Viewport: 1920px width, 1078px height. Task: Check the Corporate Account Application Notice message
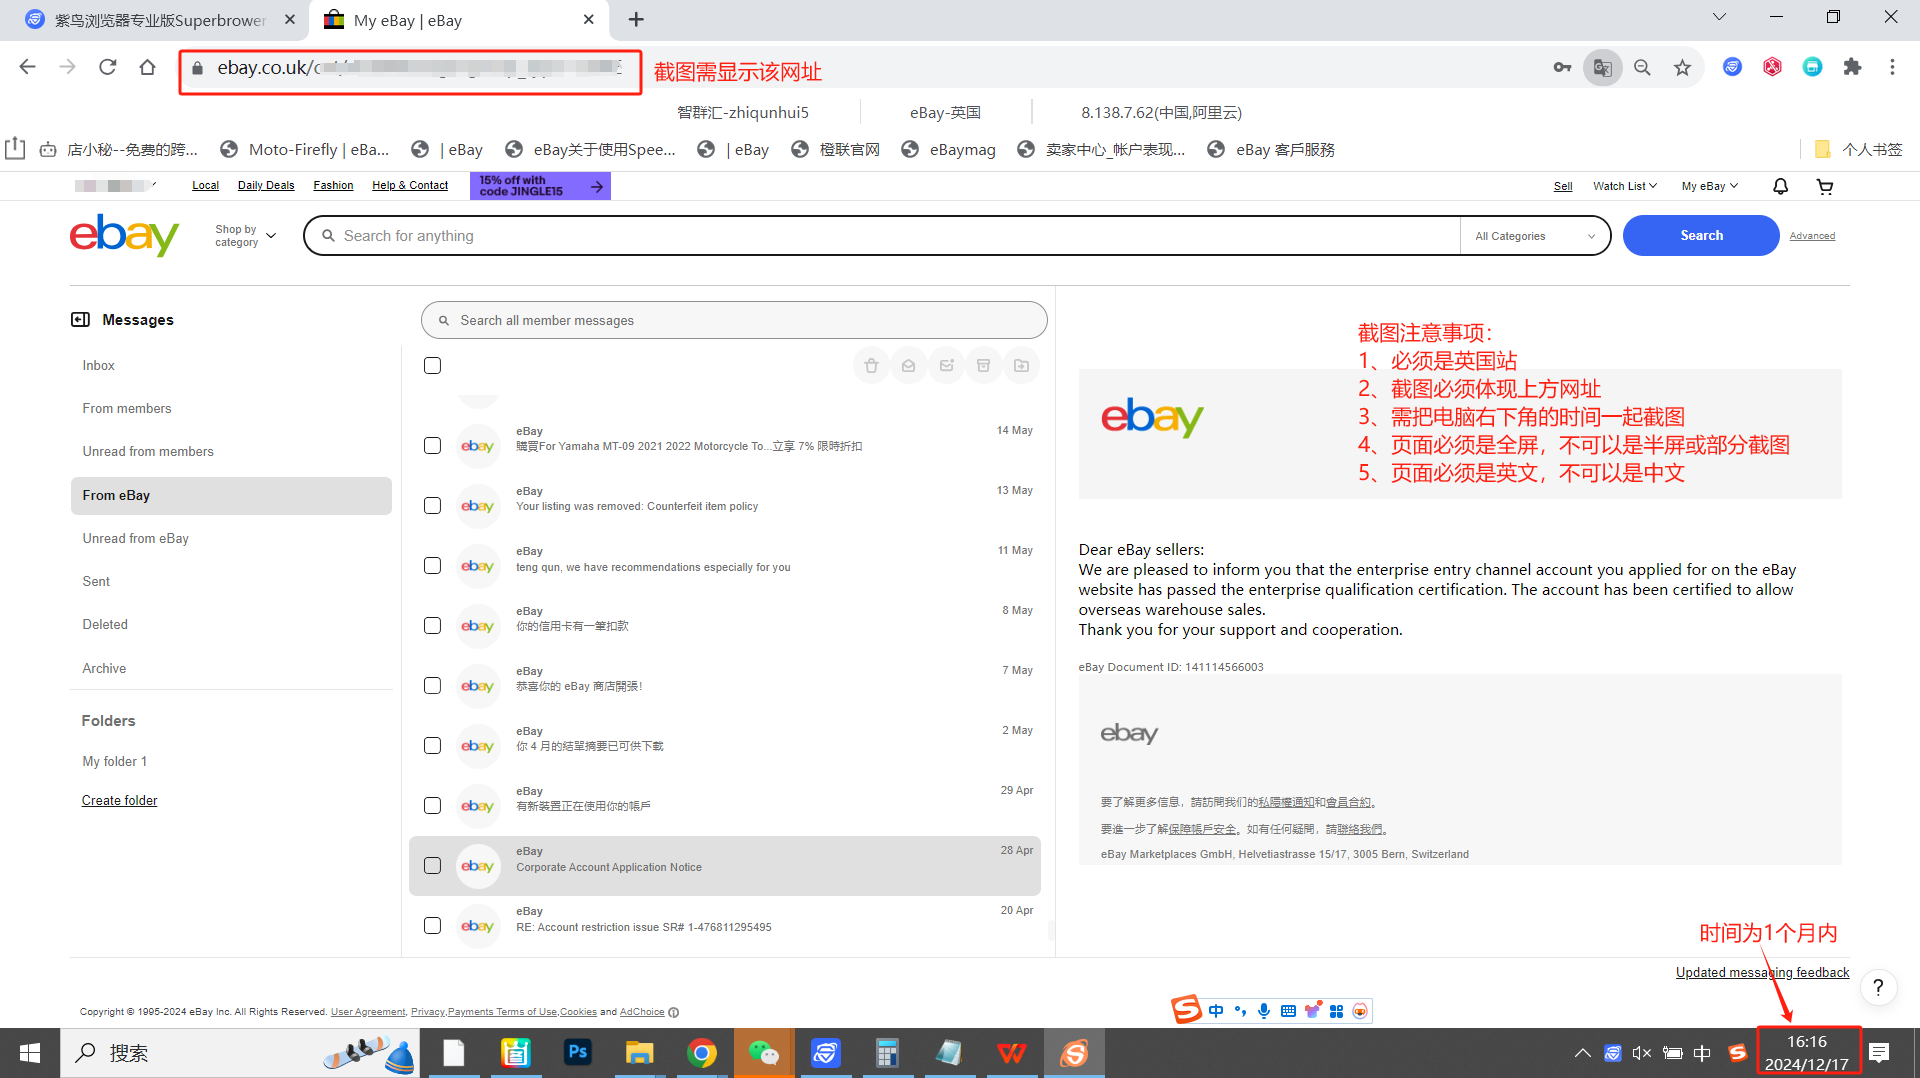click(x=432, y=866)
